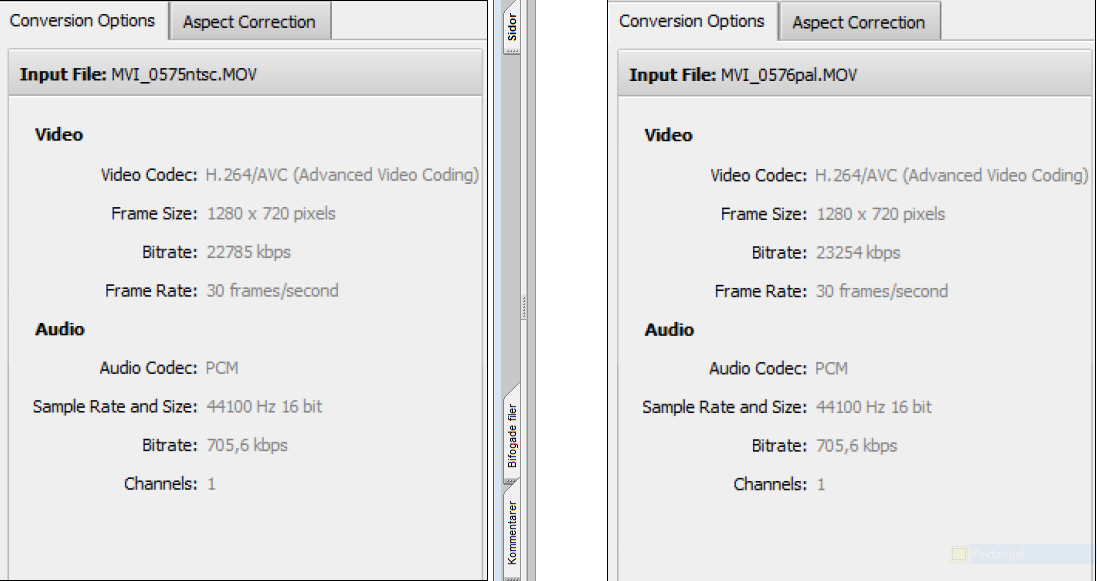Select the 23254 kbps video bitrate value
This screenshot has width=1097, height=581.
pos(858,253)
